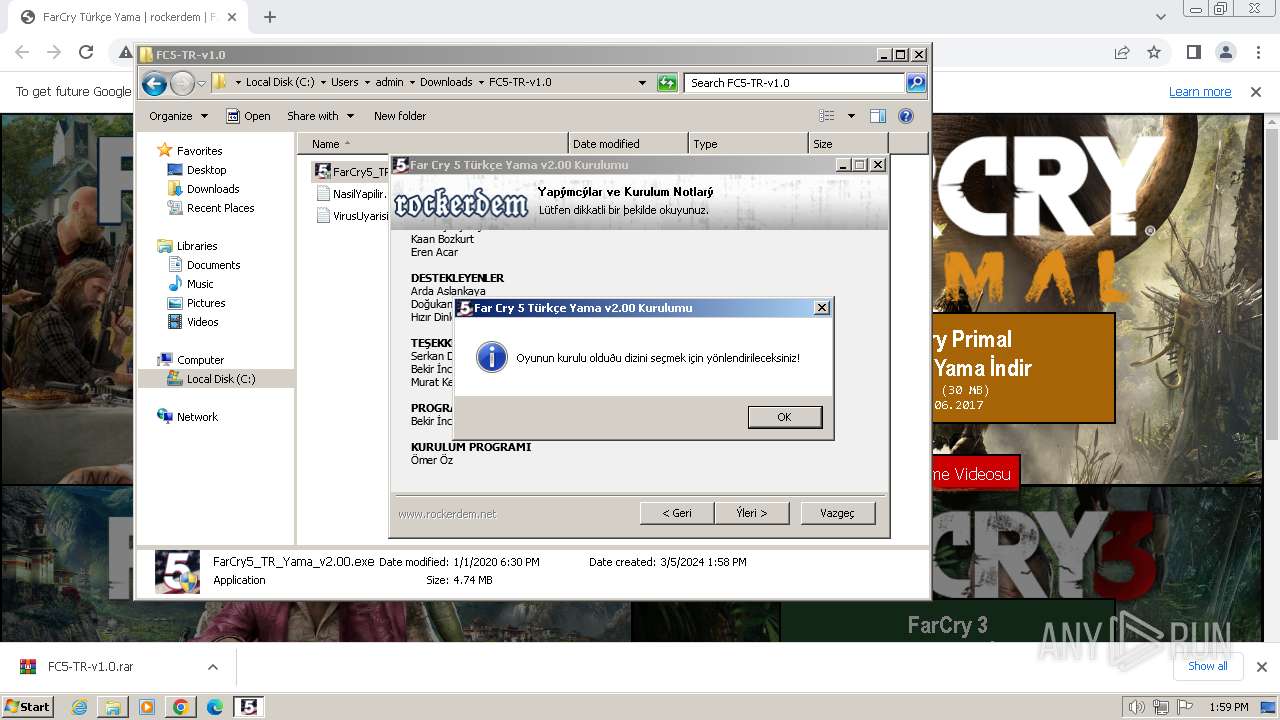
Task: Close the Chrome downloads bar
Action: tap(1262, 667)
